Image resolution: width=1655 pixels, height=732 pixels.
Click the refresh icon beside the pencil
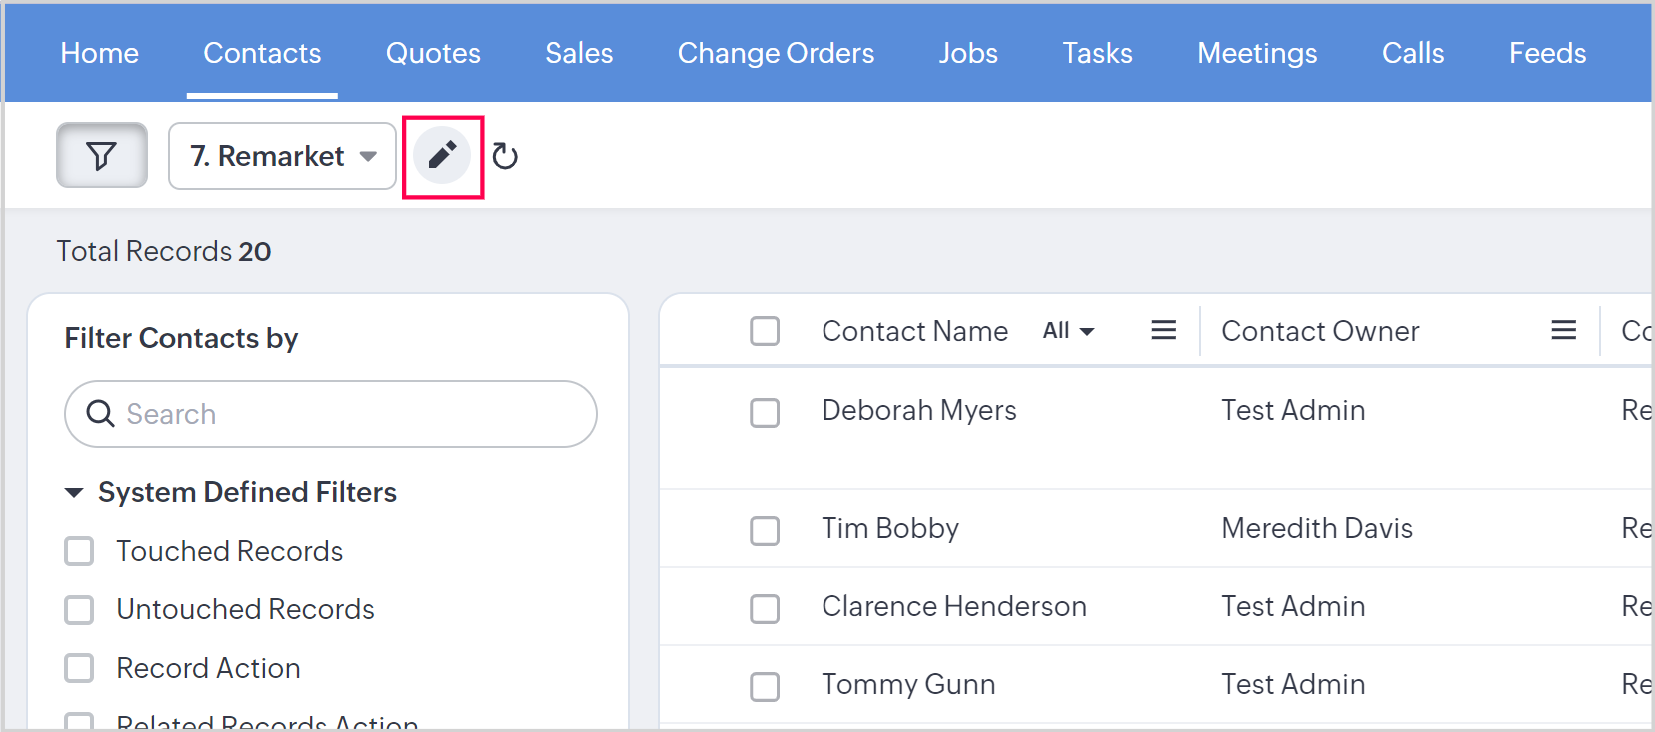click(505, 156)
